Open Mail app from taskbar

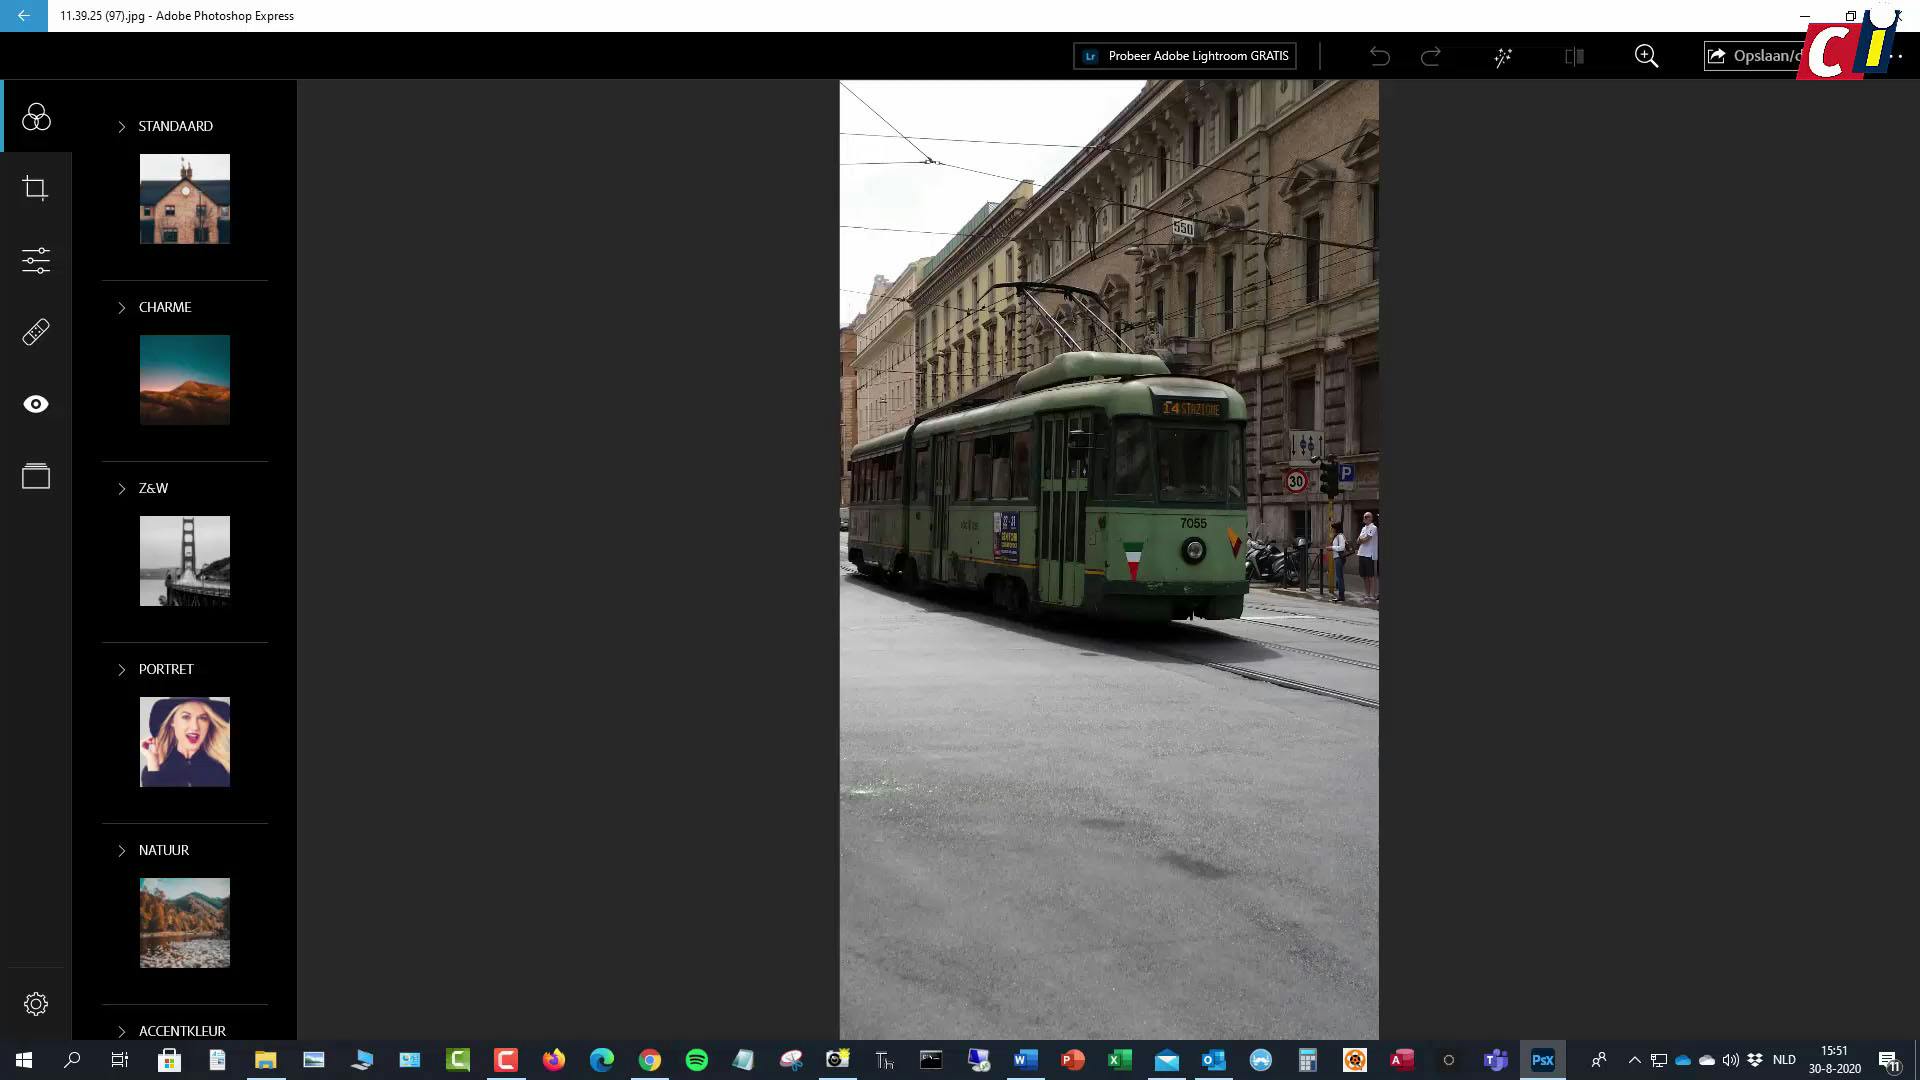click(x=1166, y=1060)
